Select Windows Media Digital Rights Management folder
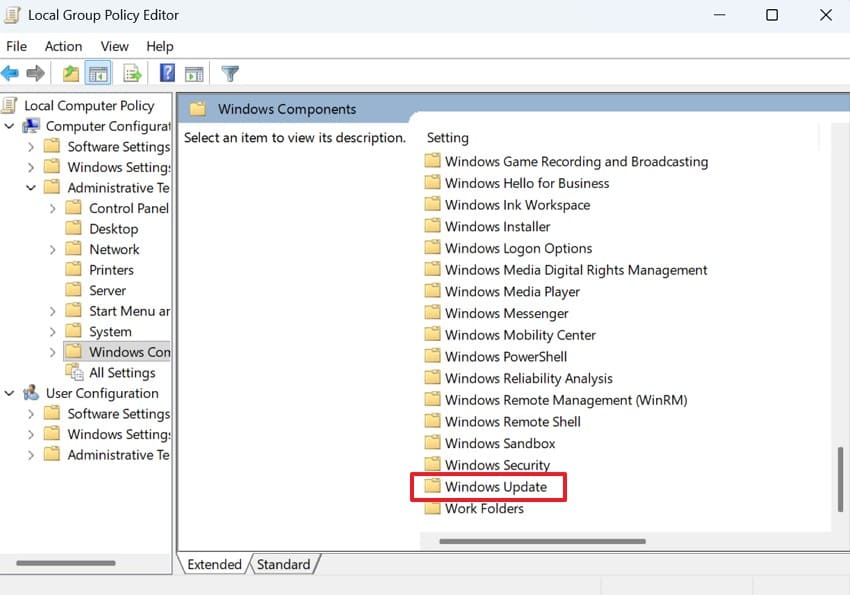 (576, 270)
